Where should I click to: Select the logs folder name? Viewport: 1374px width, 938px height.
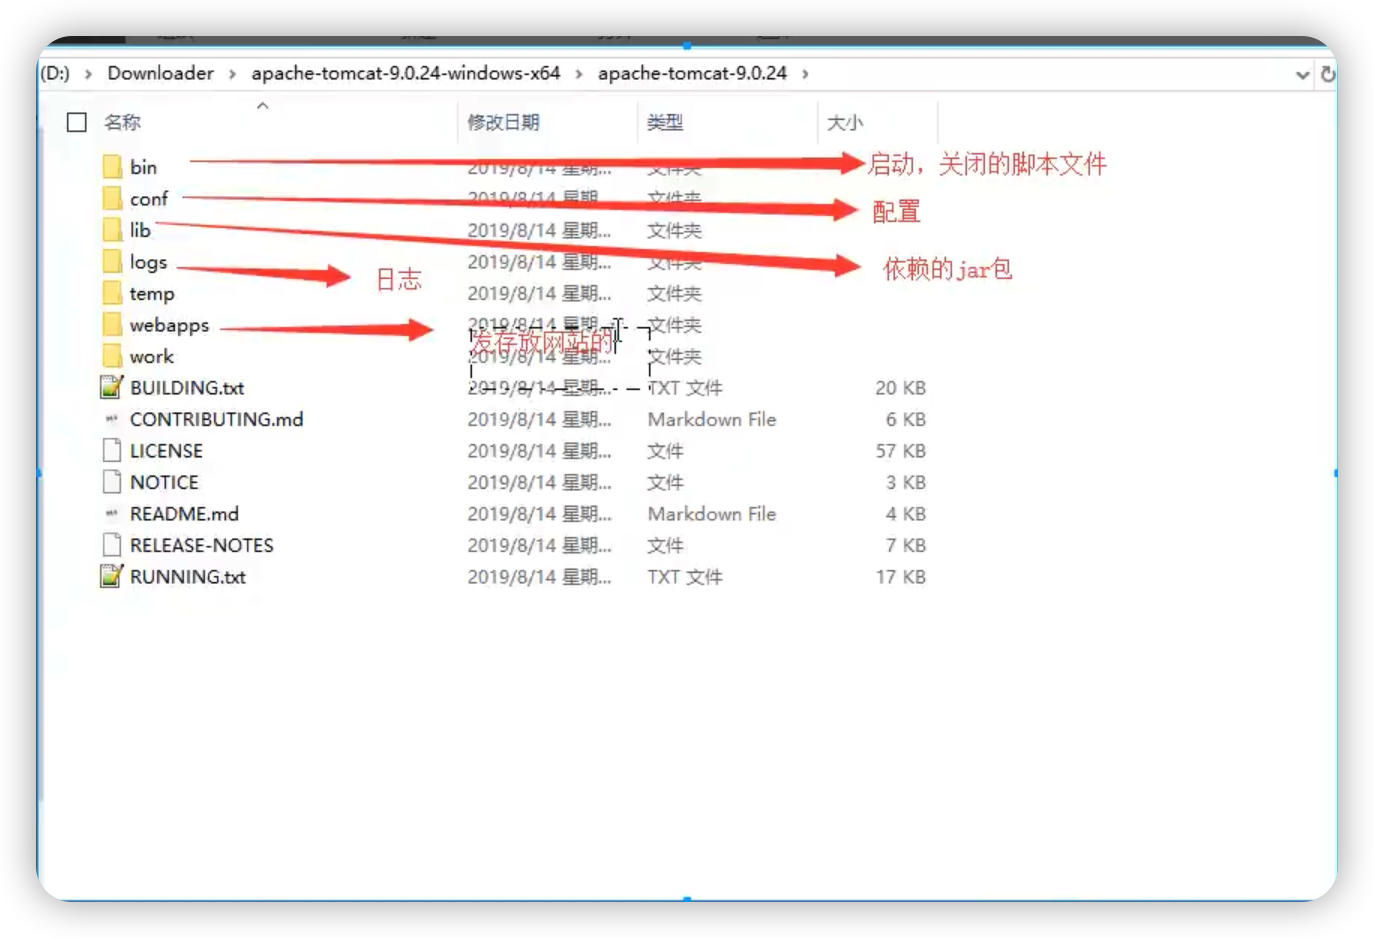[x=148, y=262]
